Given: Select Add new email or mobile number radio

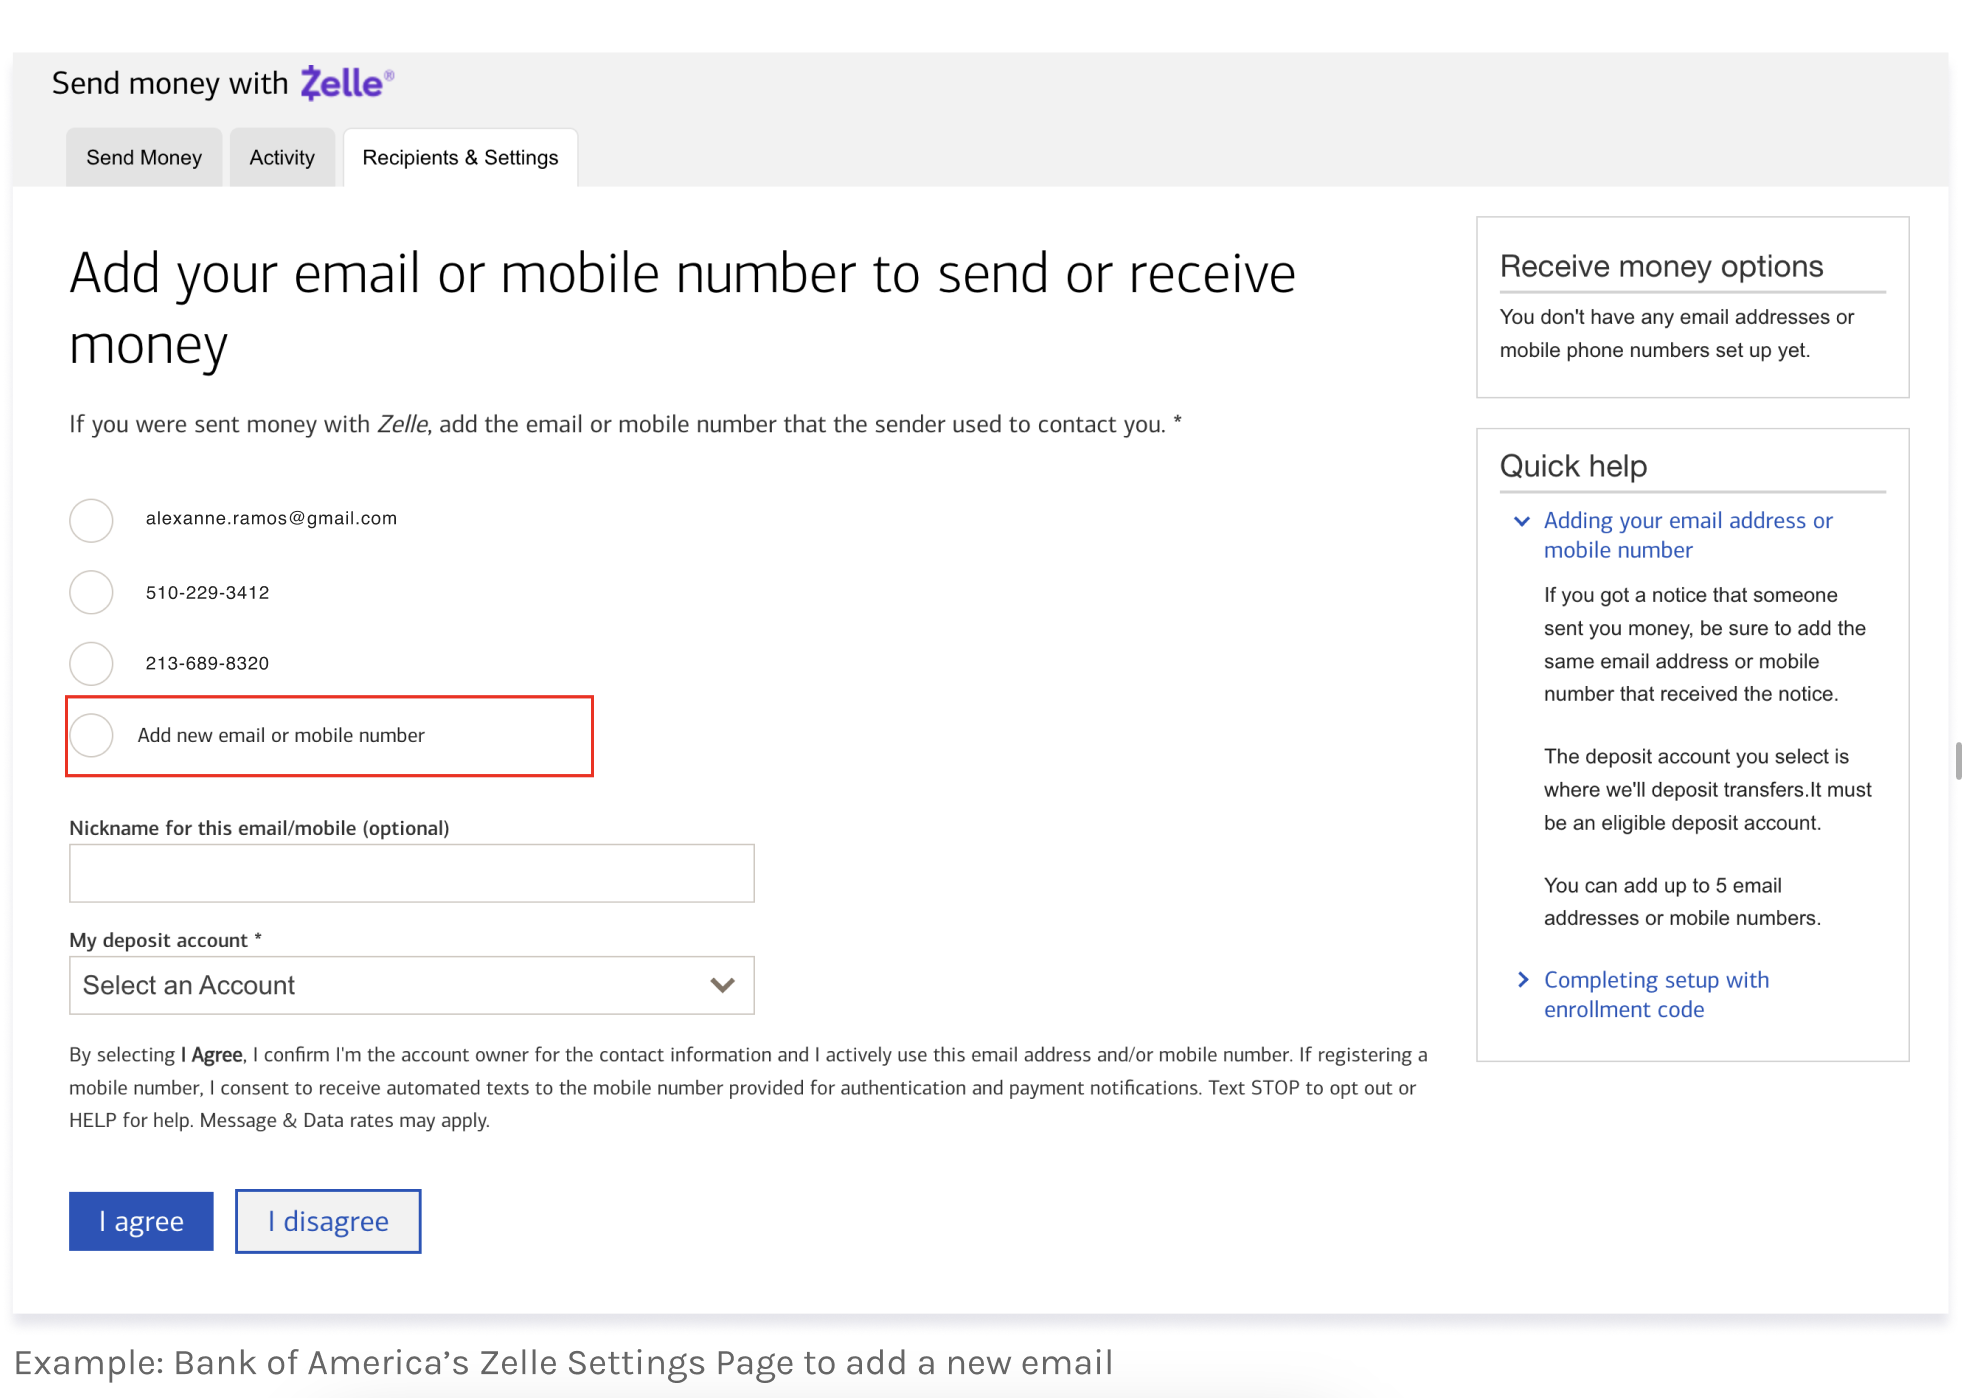Looking at the screenshot, I should pyautogui.click(x=91, y=735).
